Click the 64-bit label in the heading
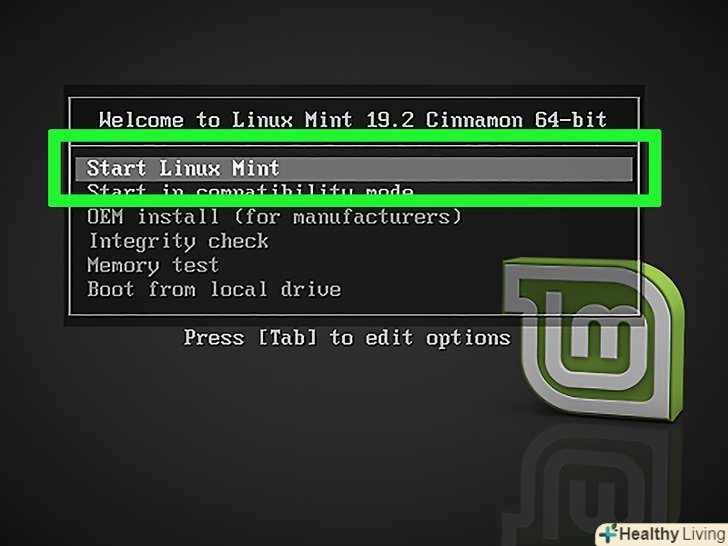 pos(571,120)
